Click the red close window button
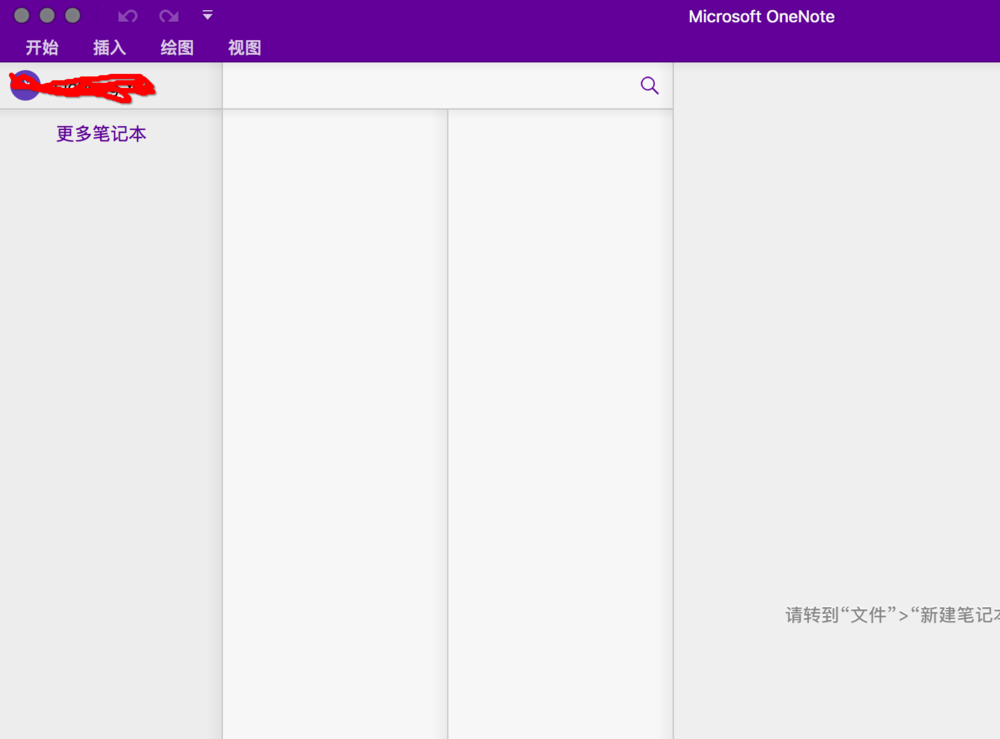The image size is (1000, 739). tap(22, 15)
